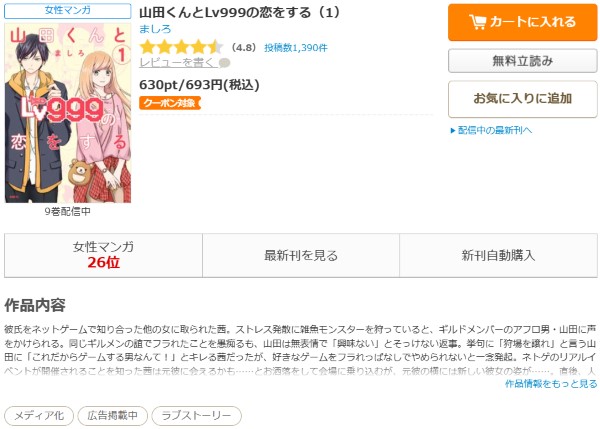Open the 投稿数1,390件 reviews link
This screenshot has height=429, width=600.
[296, 48]
